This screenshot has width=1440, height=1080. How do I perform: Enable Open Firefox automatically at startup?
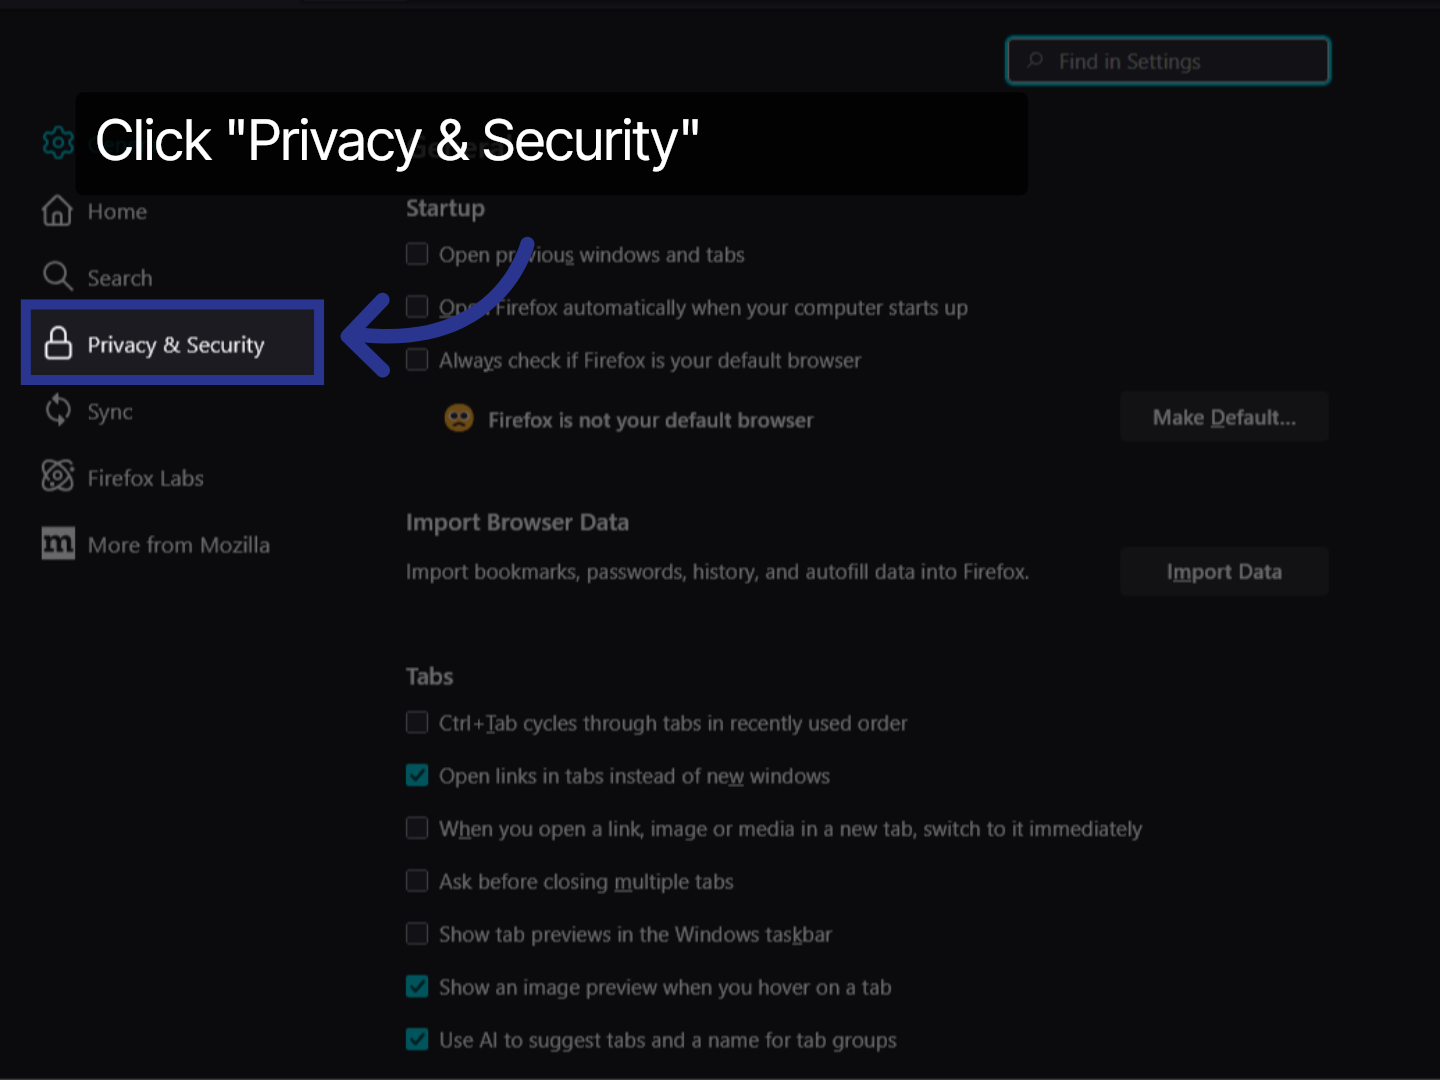(x=417, y=306)
